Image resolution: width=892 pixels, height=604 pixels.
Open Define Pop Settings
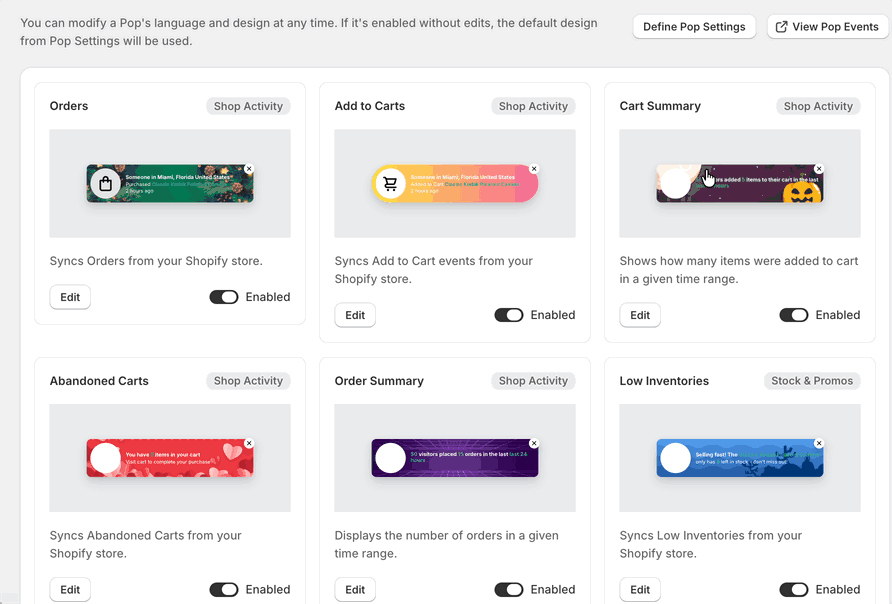coord(694,27)
